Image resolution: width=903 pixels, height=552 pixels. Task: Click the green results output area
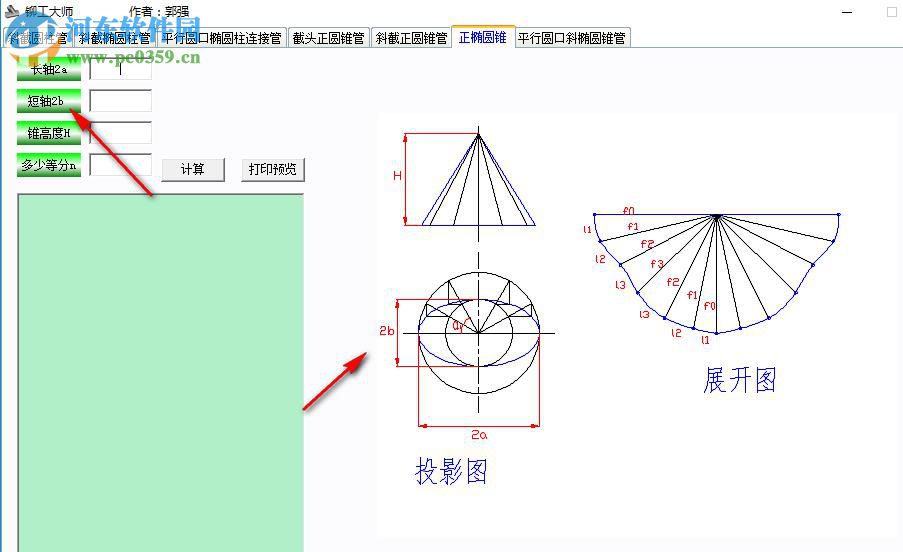(x=161, y=373)
